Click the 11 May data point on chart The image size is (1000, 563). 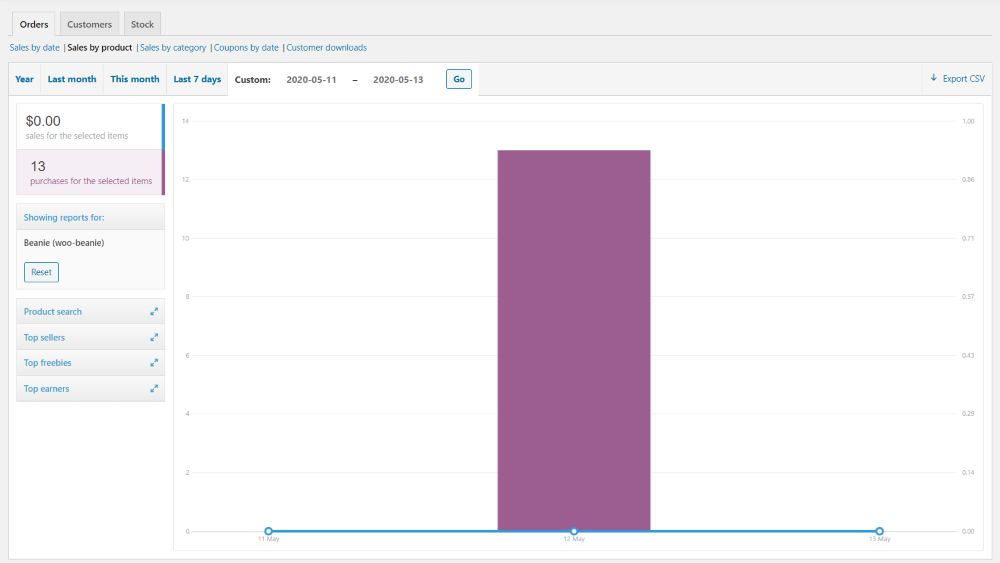click(268, 531)
